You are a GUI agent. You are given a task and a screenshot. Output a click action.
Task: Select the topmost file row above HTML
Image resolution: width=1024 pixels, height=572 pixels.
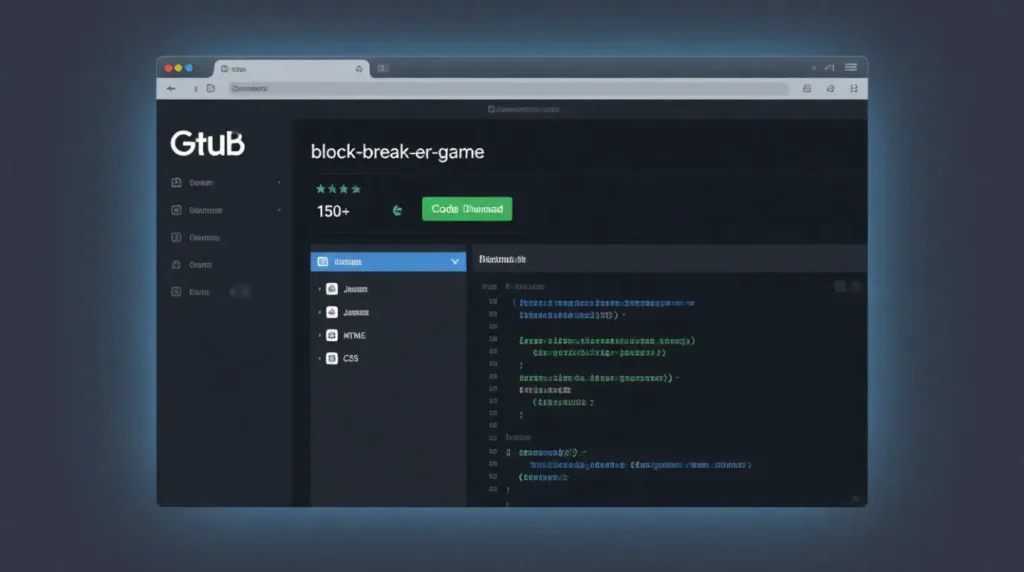(388, 289)
